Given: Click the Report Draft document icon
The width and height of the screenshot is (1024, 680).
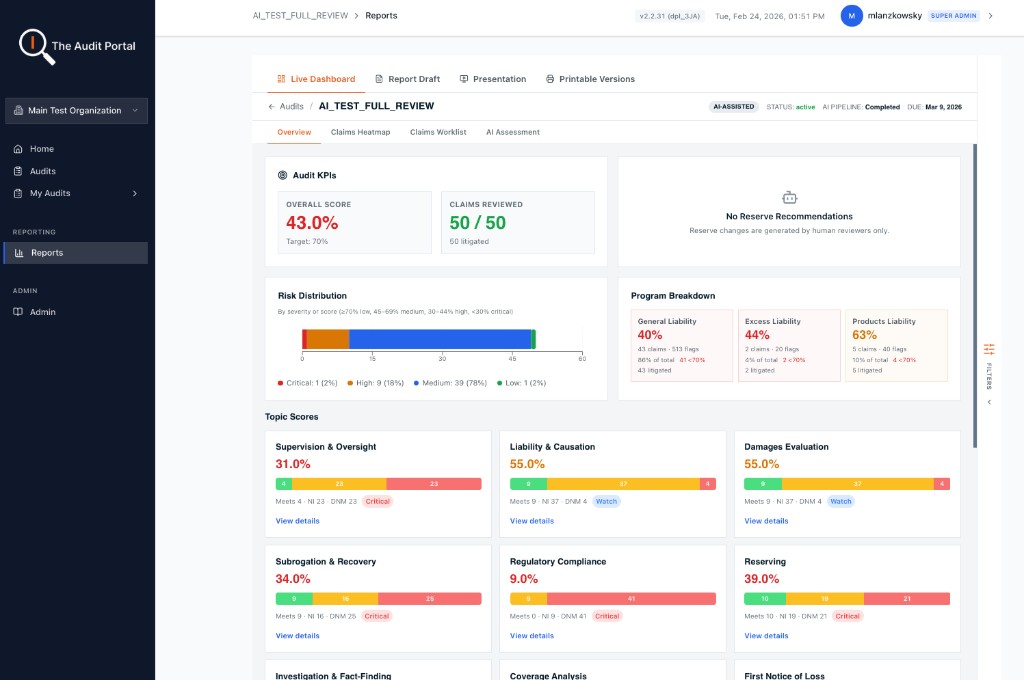Looking at the screenshot, I should 382,78.
